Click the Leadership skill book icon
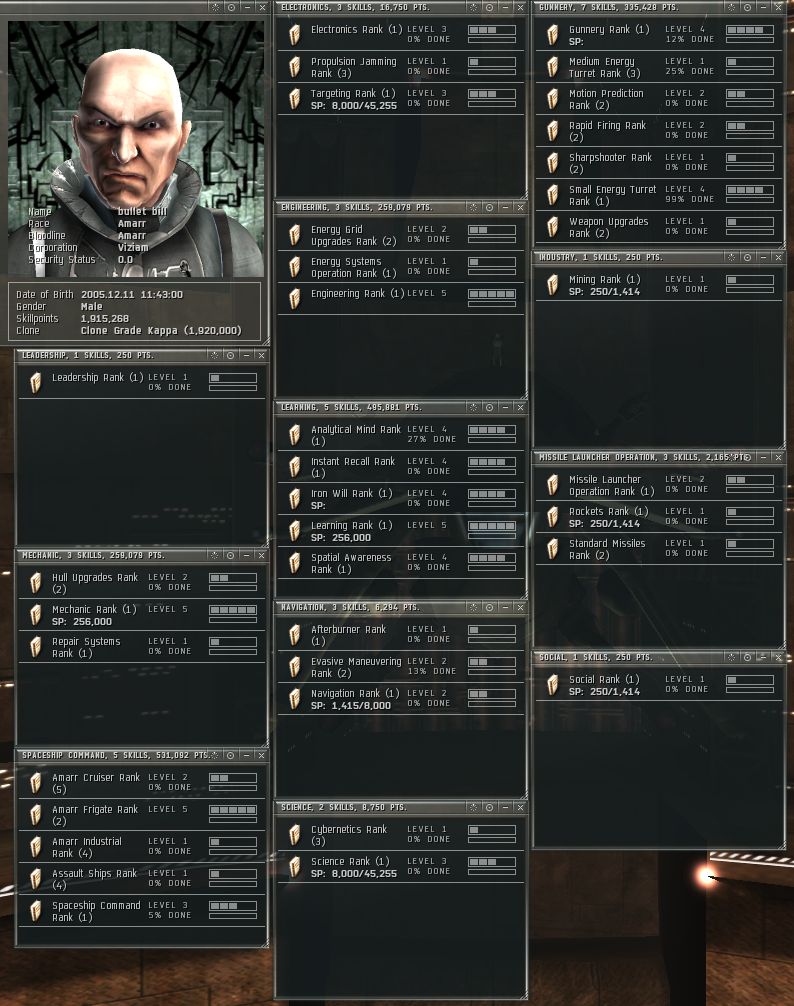This screenshot has height=1006, width=794. (35, 382)
